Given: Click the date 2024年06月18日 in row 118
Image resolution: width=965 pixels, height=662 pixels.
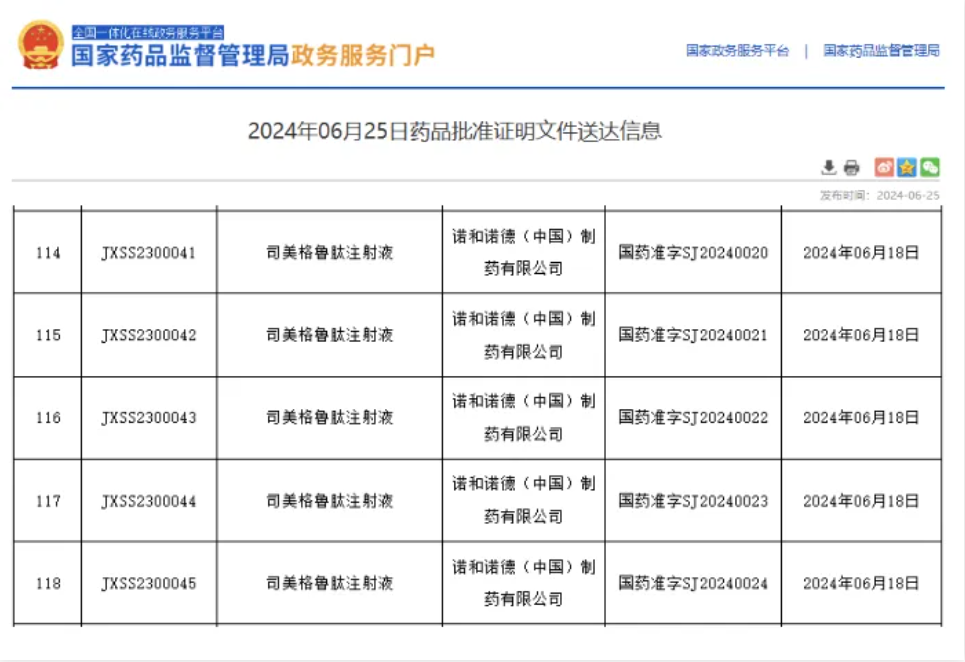Looking at the screenshot, I should tap(861, 583).
